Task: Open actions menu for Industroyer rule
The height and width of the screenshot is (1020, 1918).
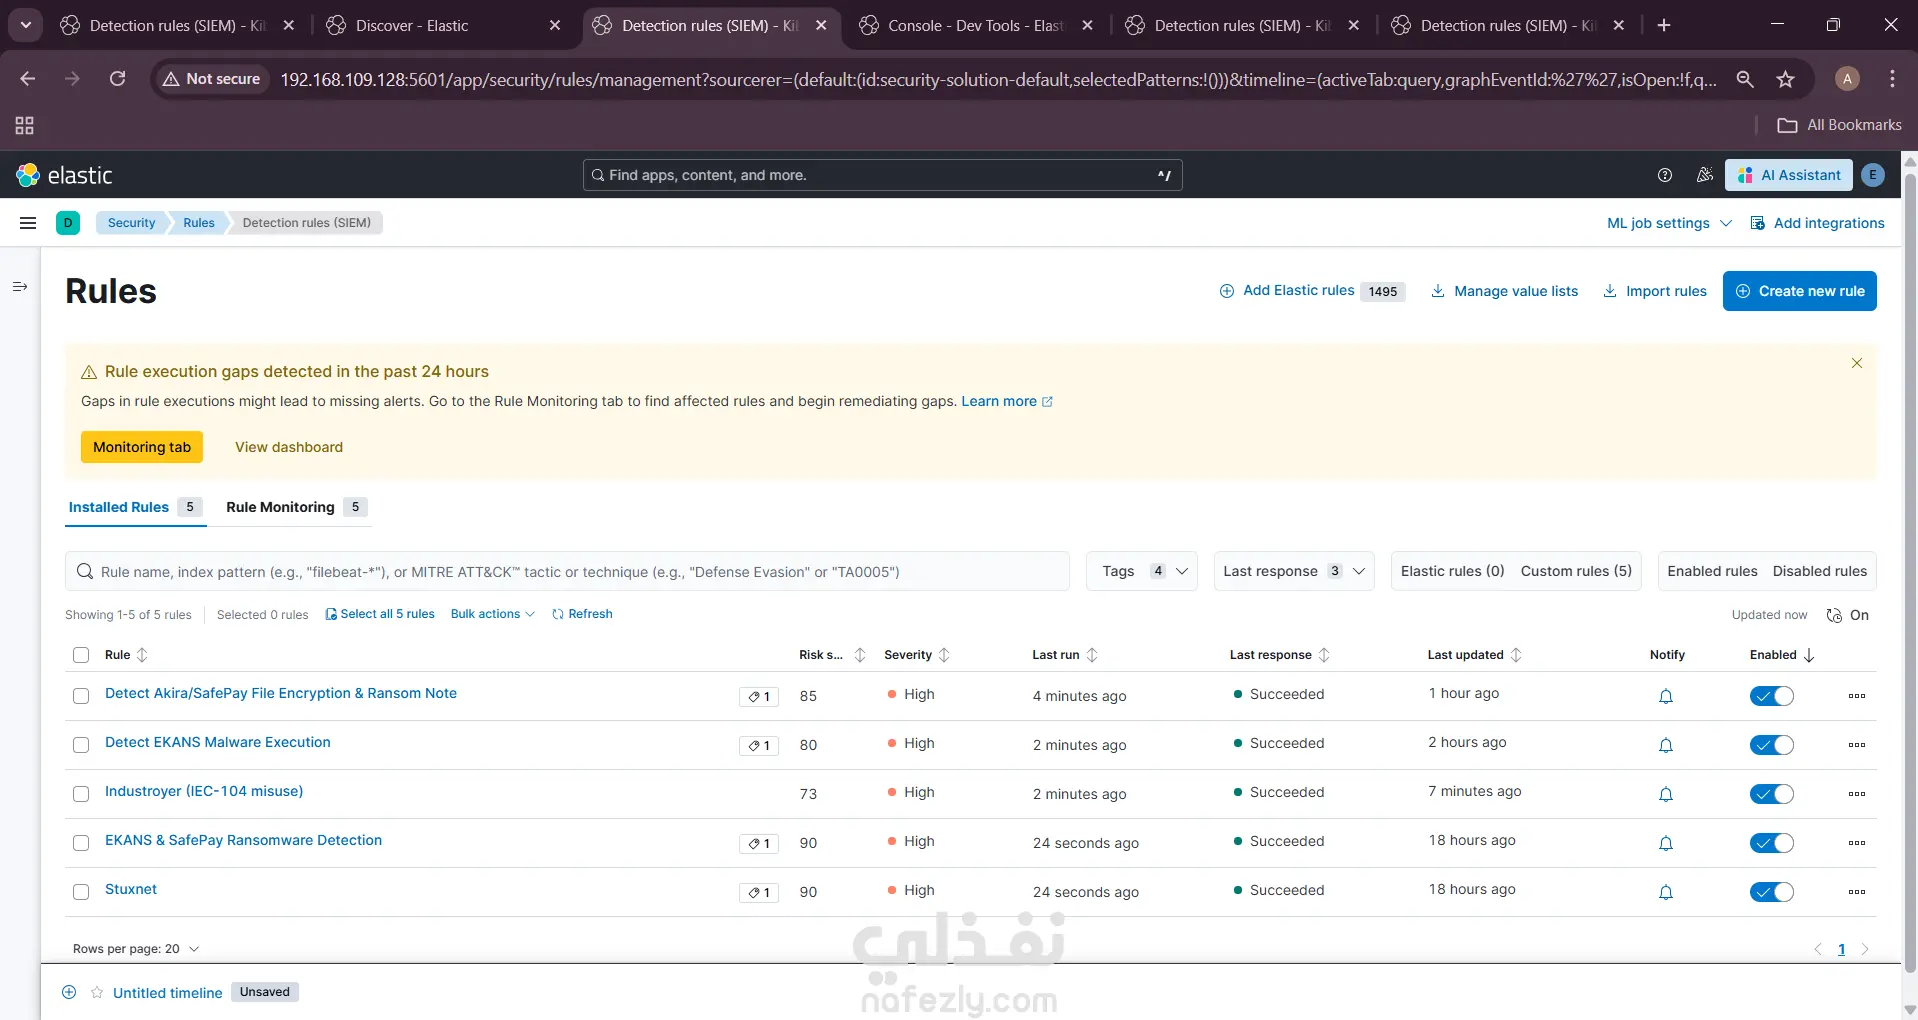Action: pyautogui.click(x=1857, y=794)
